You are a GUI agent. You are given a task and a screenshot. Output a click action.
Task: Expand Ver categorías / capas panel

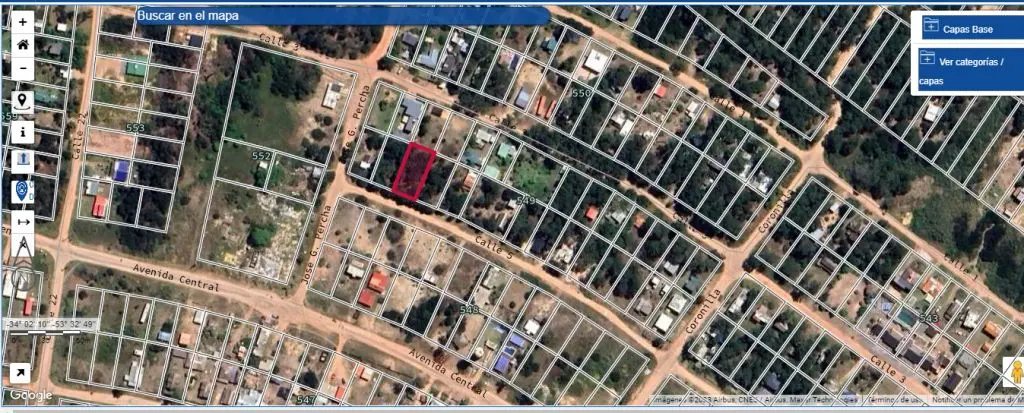coord(970,71)
